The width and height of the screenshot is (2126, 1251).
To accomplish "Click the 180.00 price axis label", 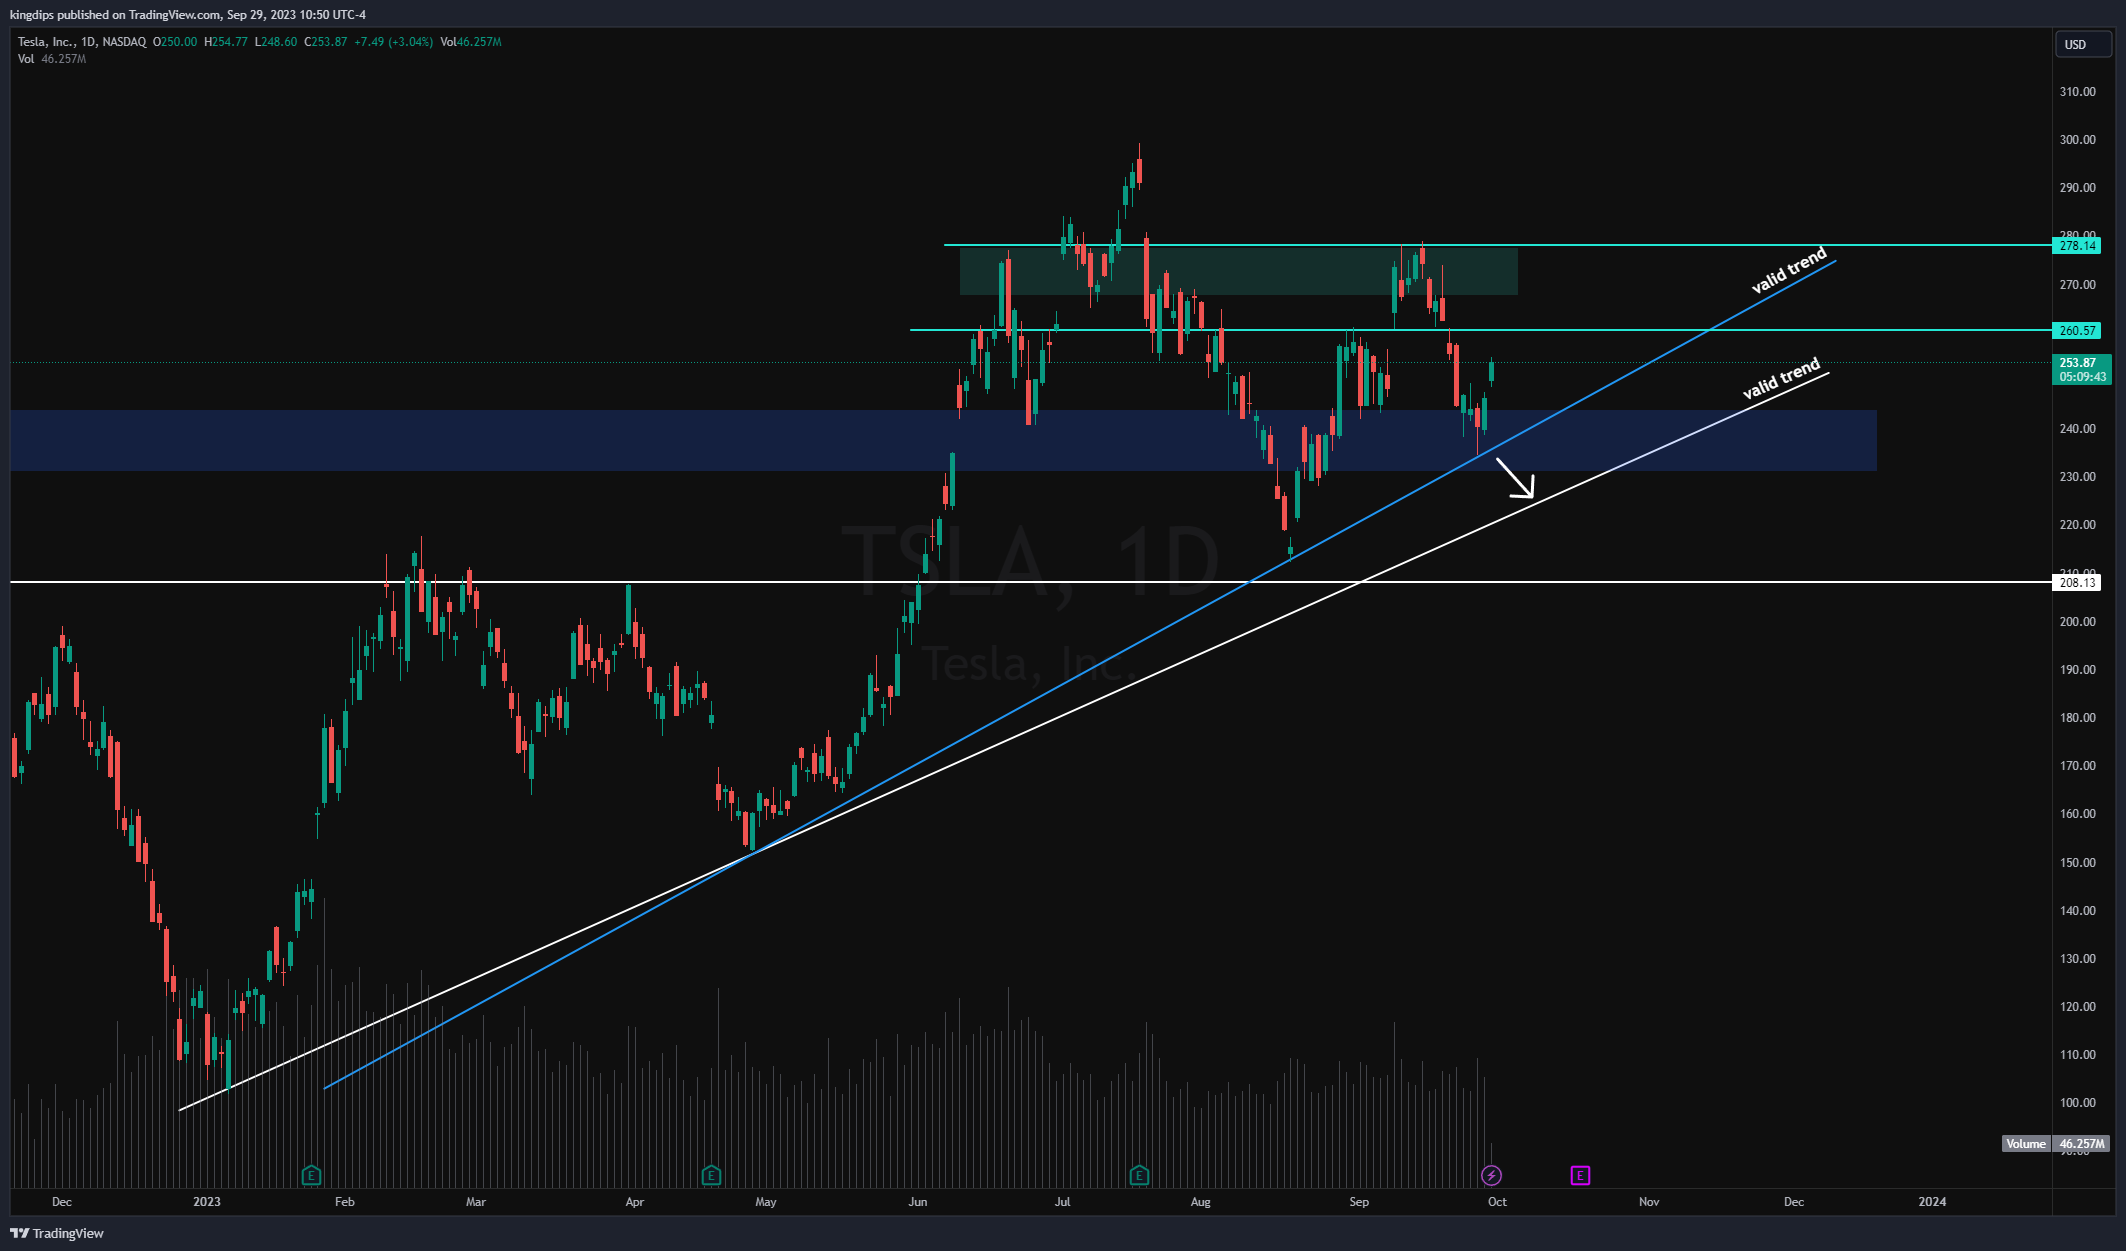I will (2077, 718).
